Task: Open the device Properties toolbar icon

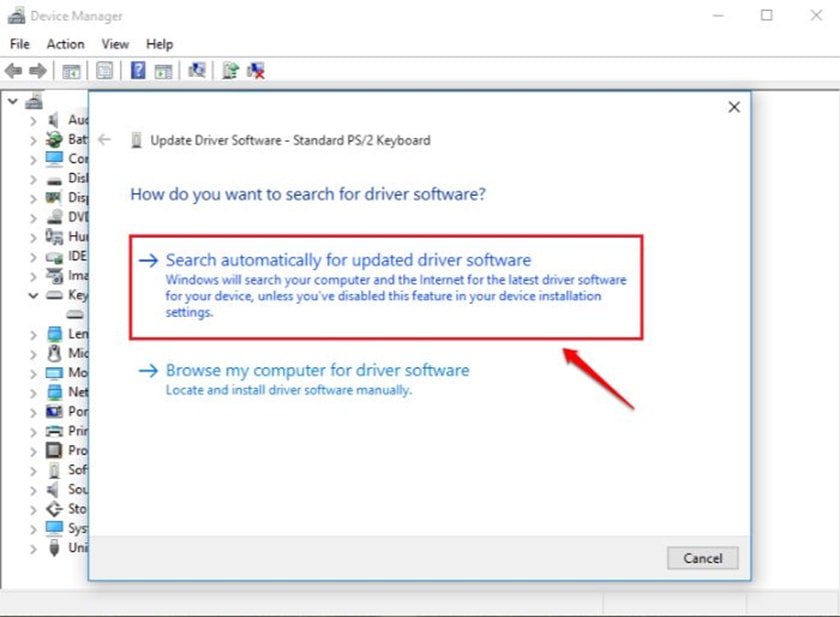Action: 104,70
